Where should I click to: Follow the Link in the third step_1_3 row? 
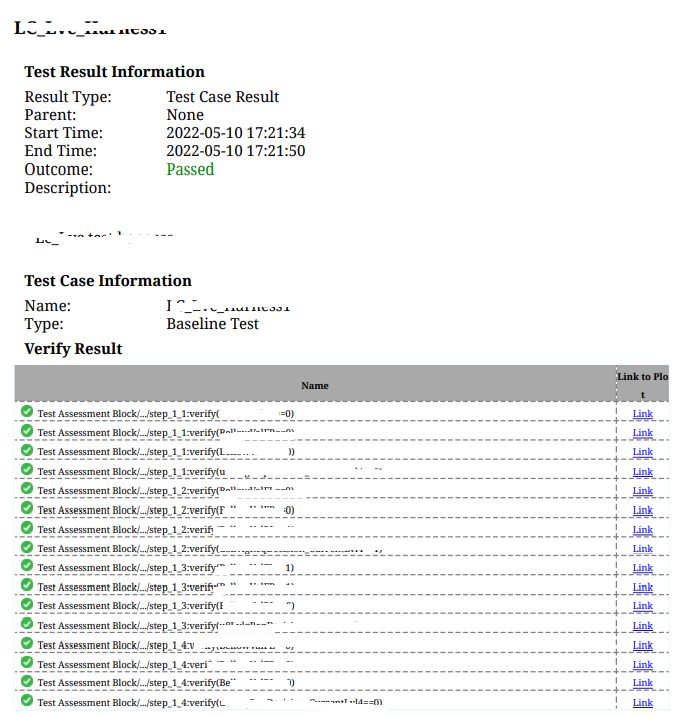click(x=642, y=606)
